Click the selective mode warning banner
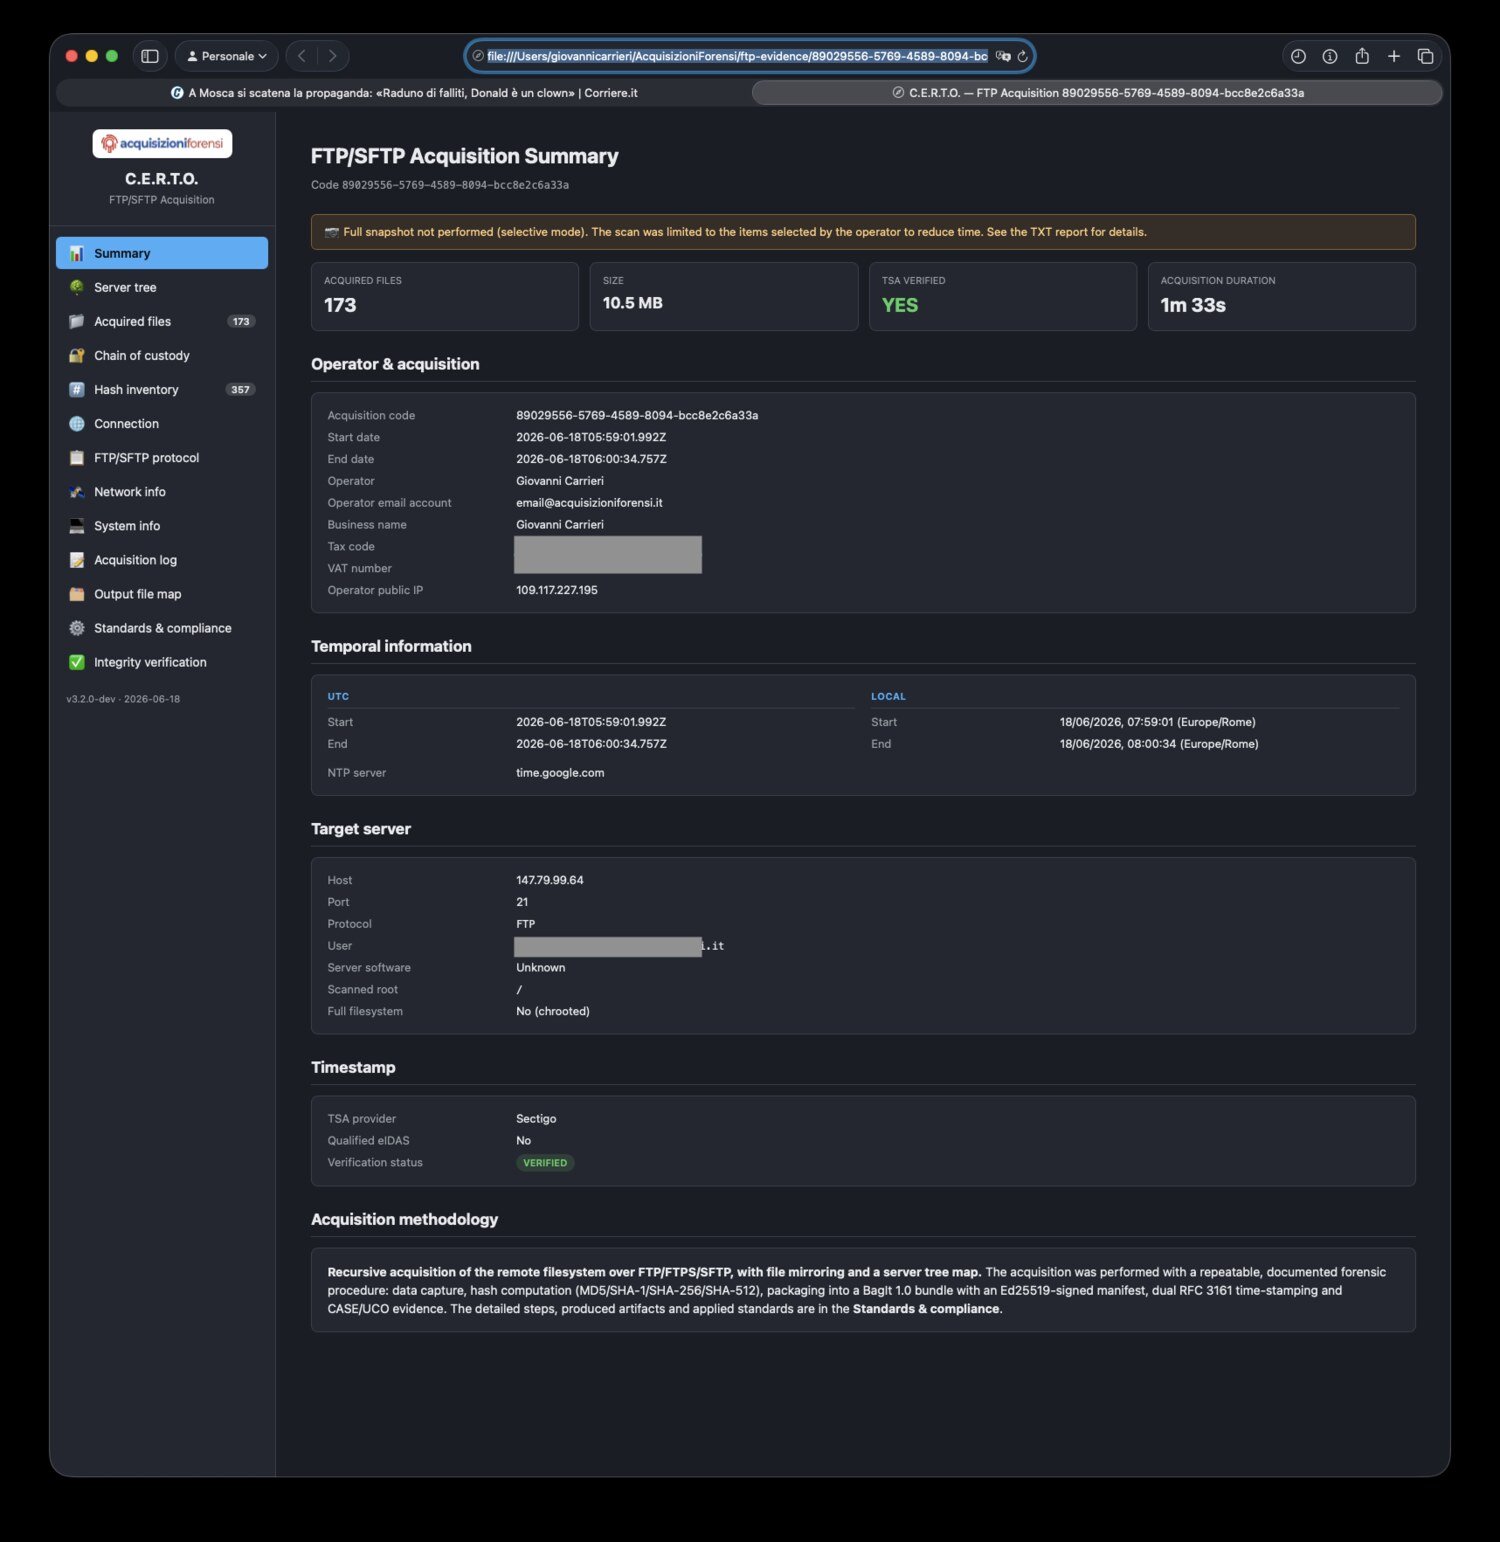 point(863,232)
